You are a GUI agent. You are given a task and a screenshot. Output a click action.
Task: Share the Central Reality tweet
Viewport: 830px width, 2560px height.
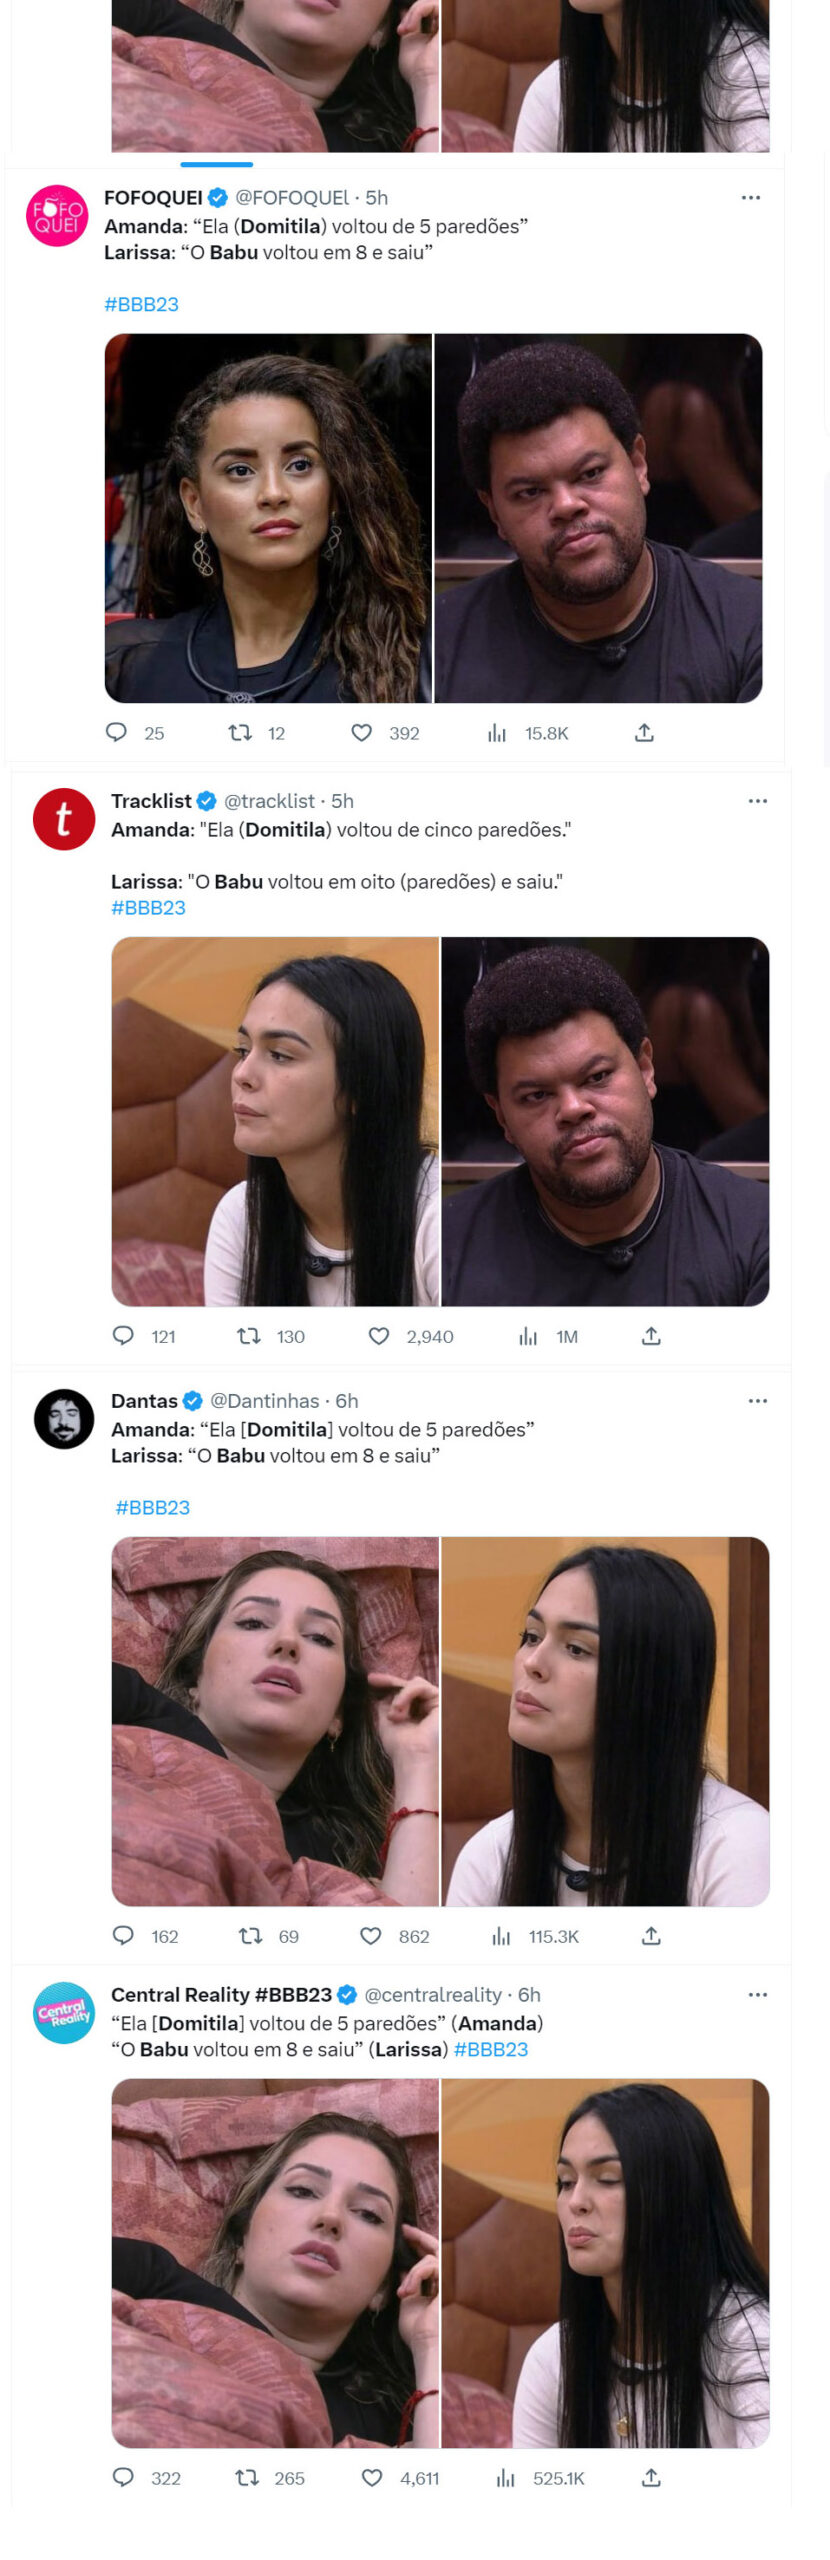pyautogui.click(x=651, y=2477)
